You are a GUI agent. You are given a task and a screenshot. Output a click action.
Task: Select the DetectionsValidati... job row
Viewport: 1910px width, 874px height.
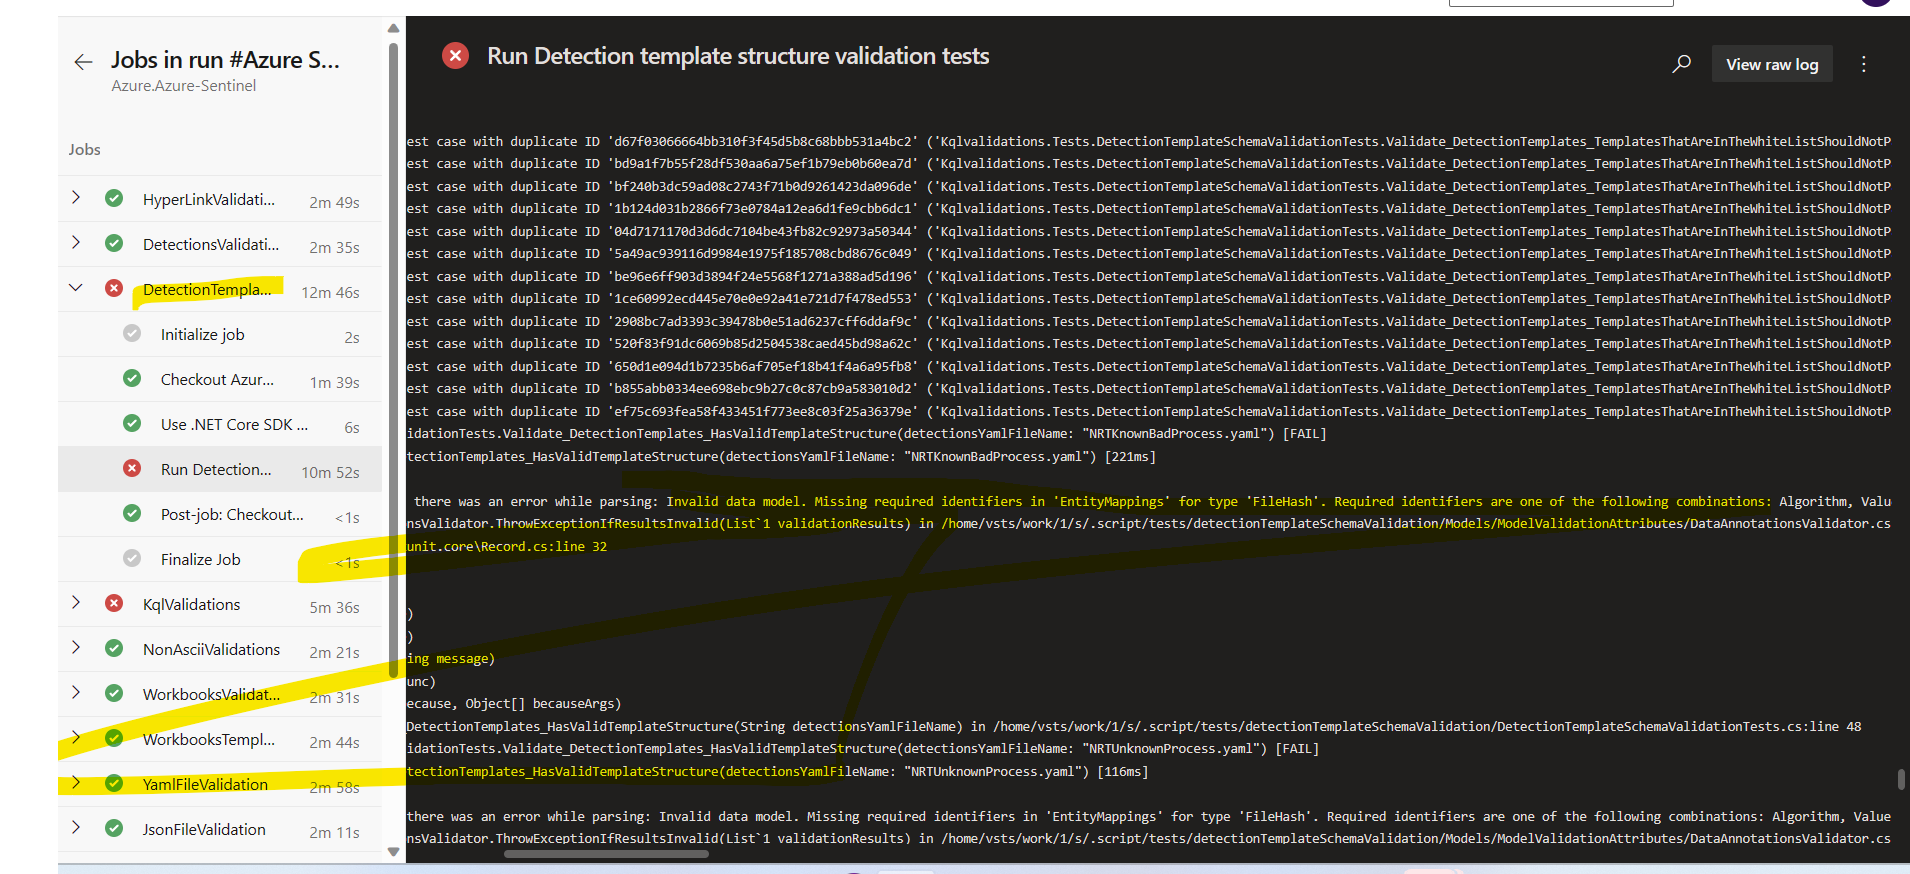[x=220, y=244]
